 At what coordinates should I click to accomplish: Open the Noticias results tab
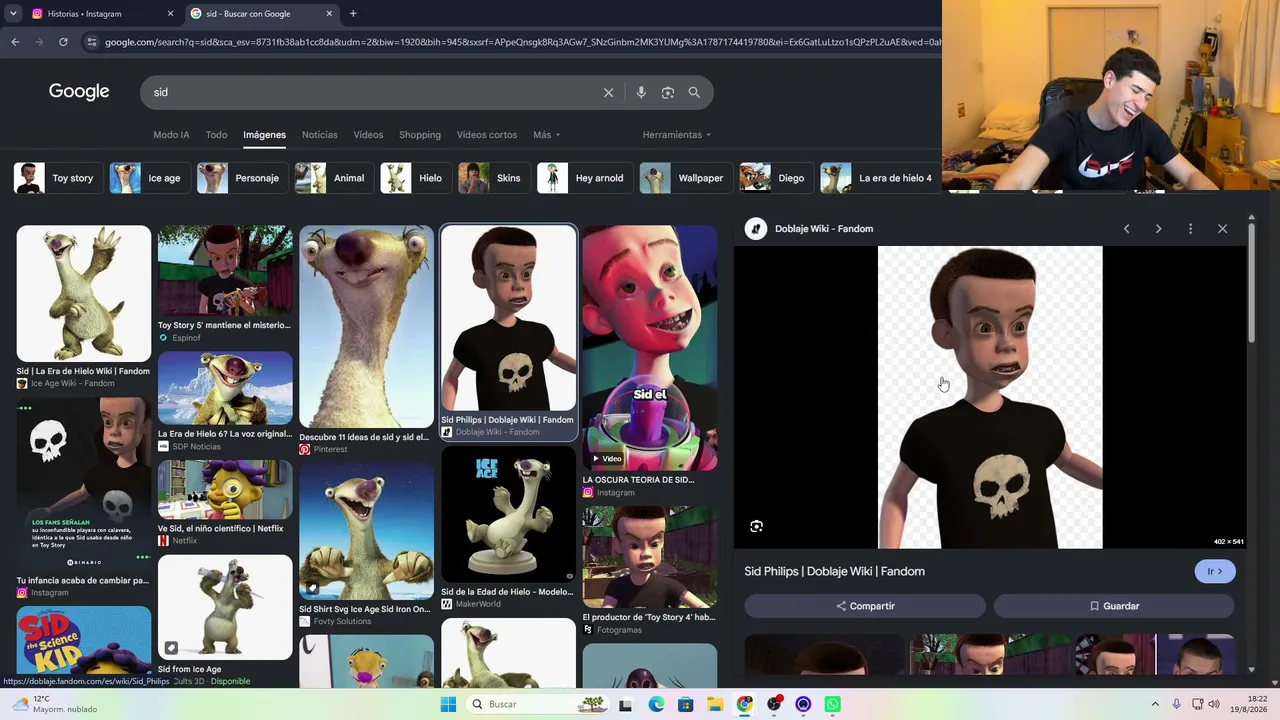[320, 135]
